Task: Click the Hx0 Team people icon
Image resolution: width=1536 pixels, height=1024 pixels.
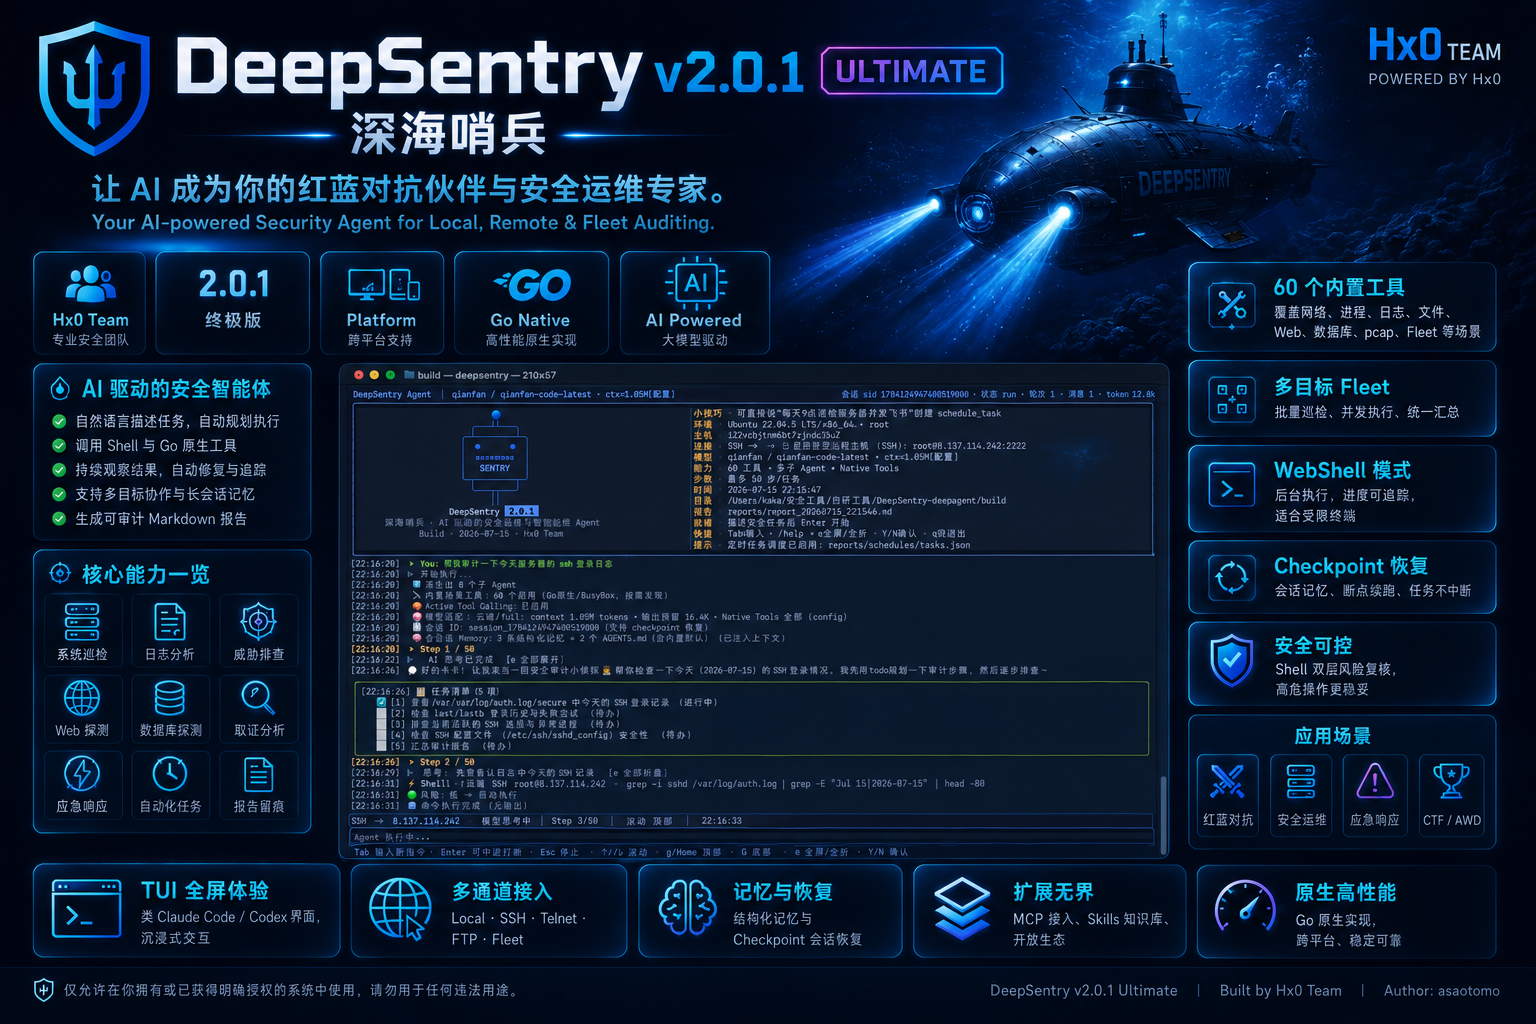Action: [x=90, y=284]
